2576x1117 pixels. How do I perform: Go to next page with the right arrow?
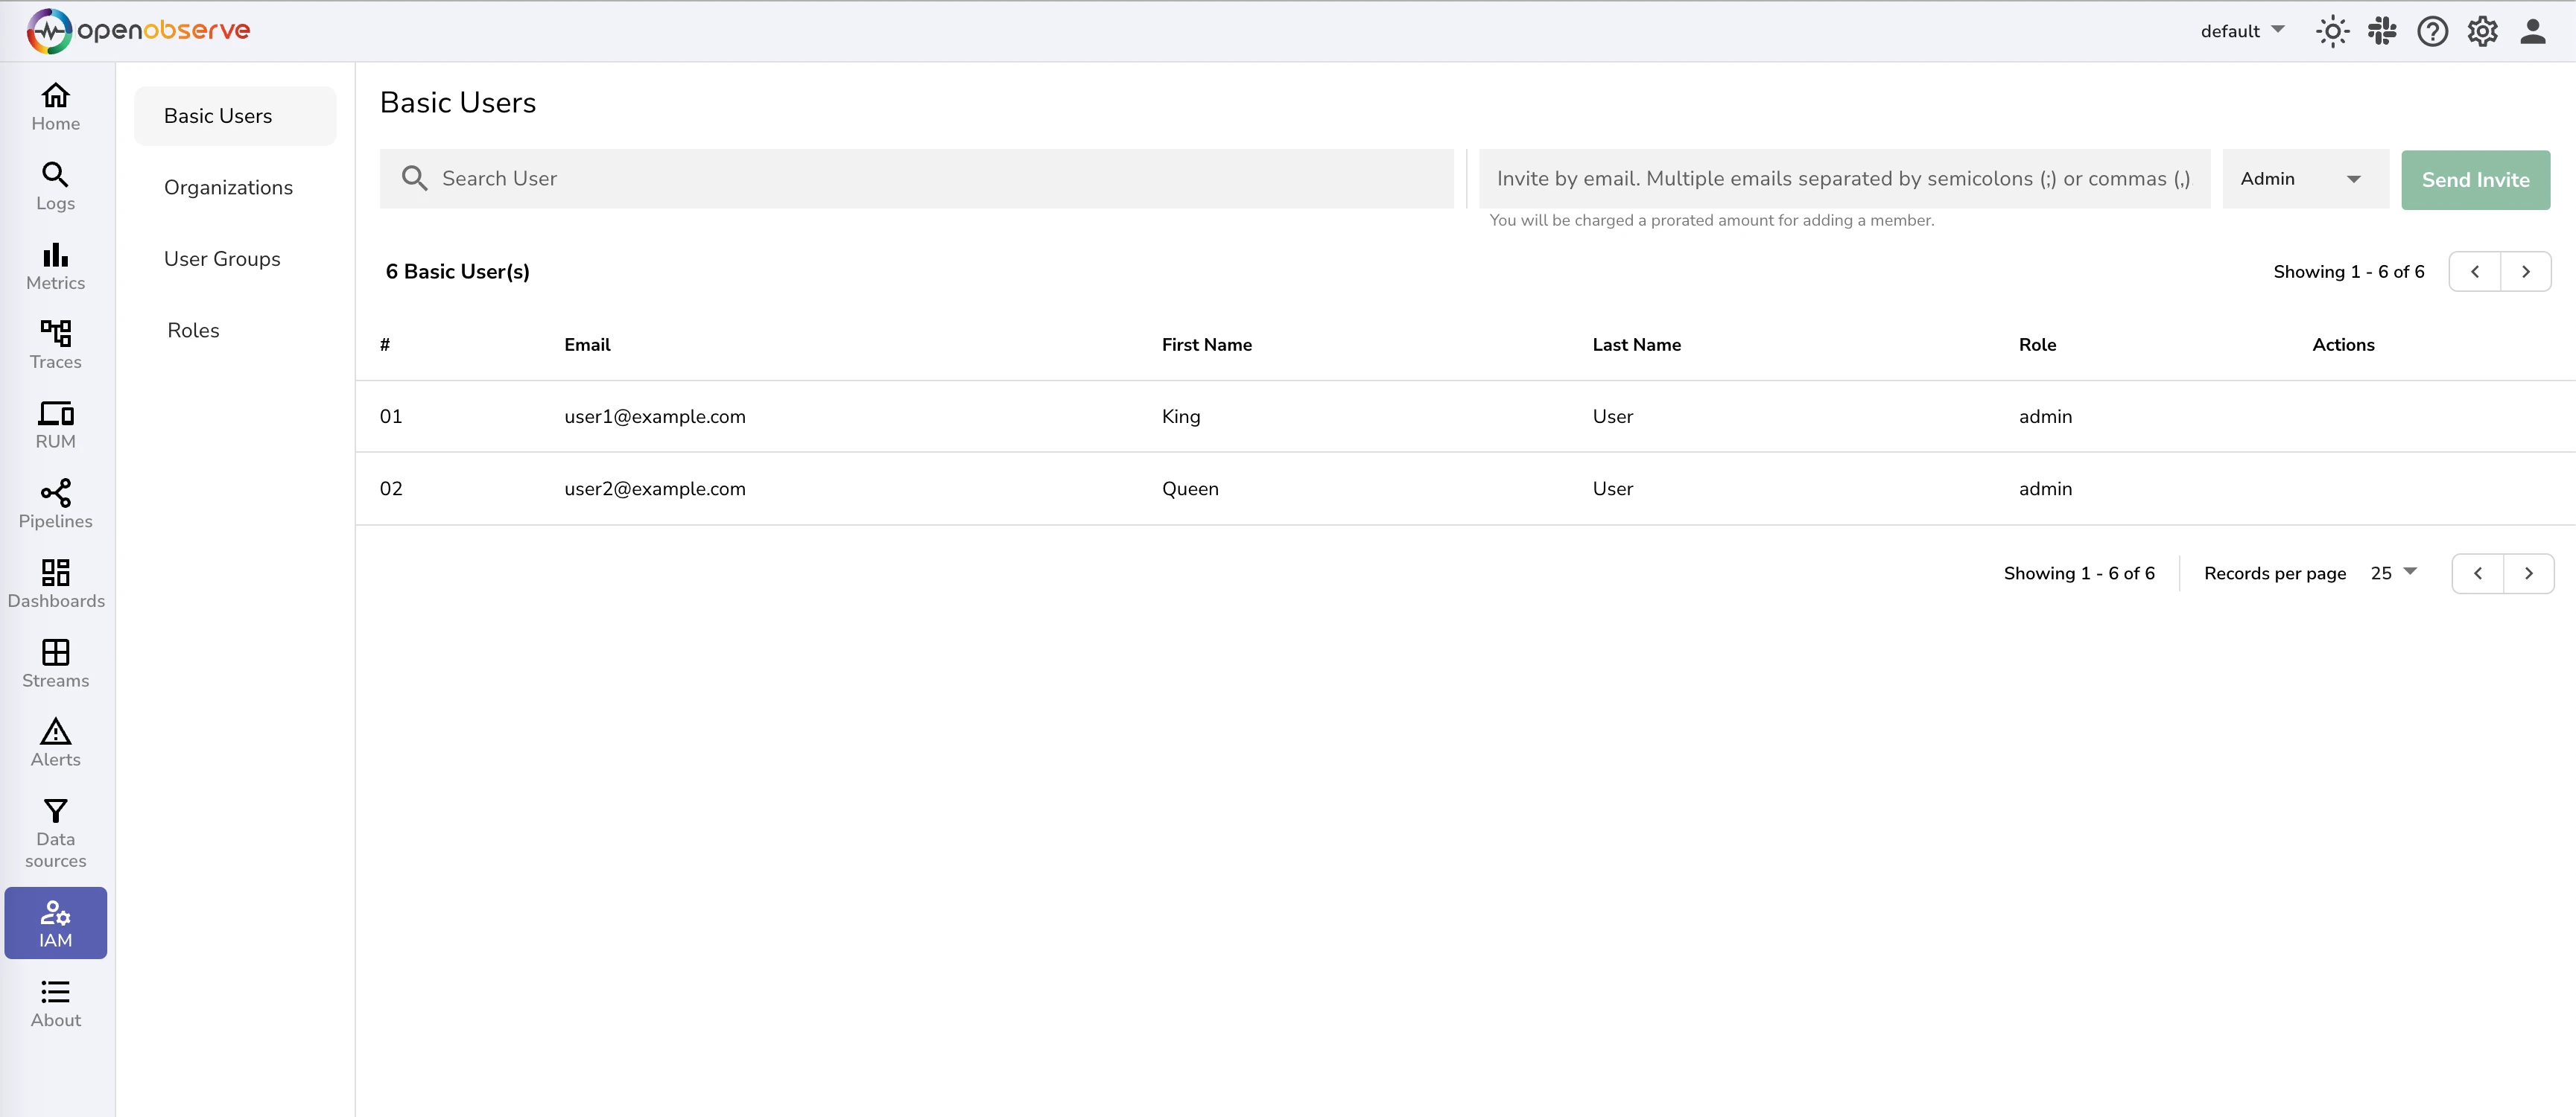pos(2526,271)
